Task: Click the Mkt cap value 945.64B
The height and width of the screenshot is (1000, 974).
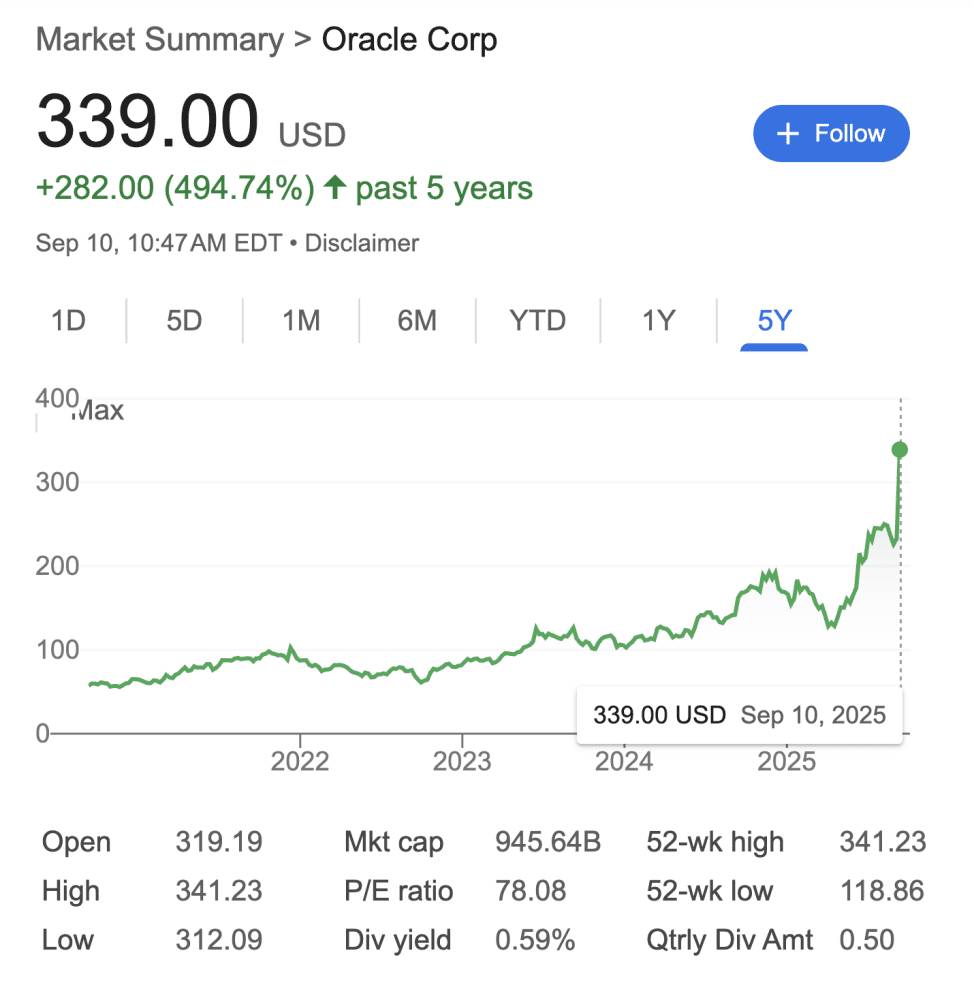Action: (x=548, y=842)
